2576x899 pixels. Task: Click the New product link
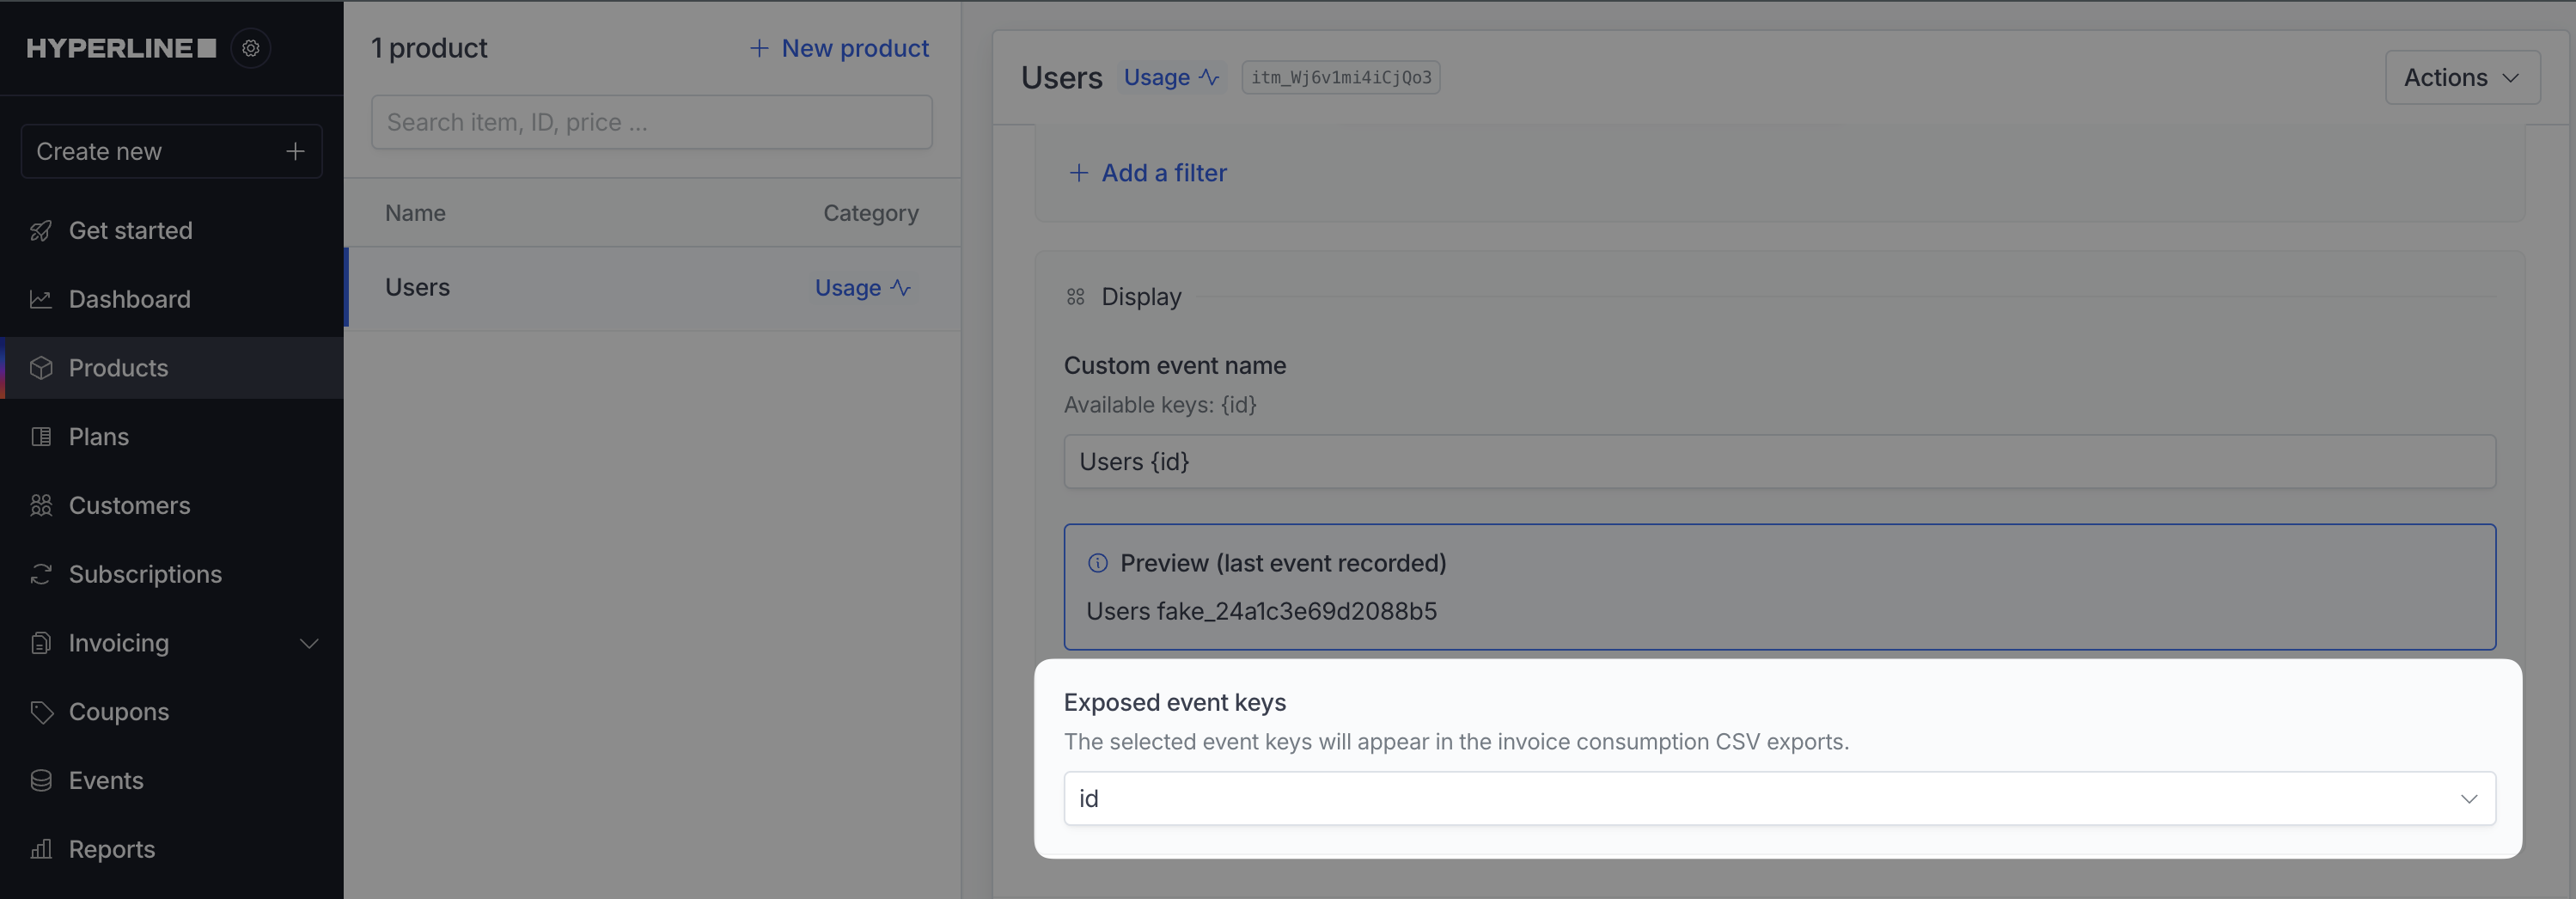click(839, 48)
